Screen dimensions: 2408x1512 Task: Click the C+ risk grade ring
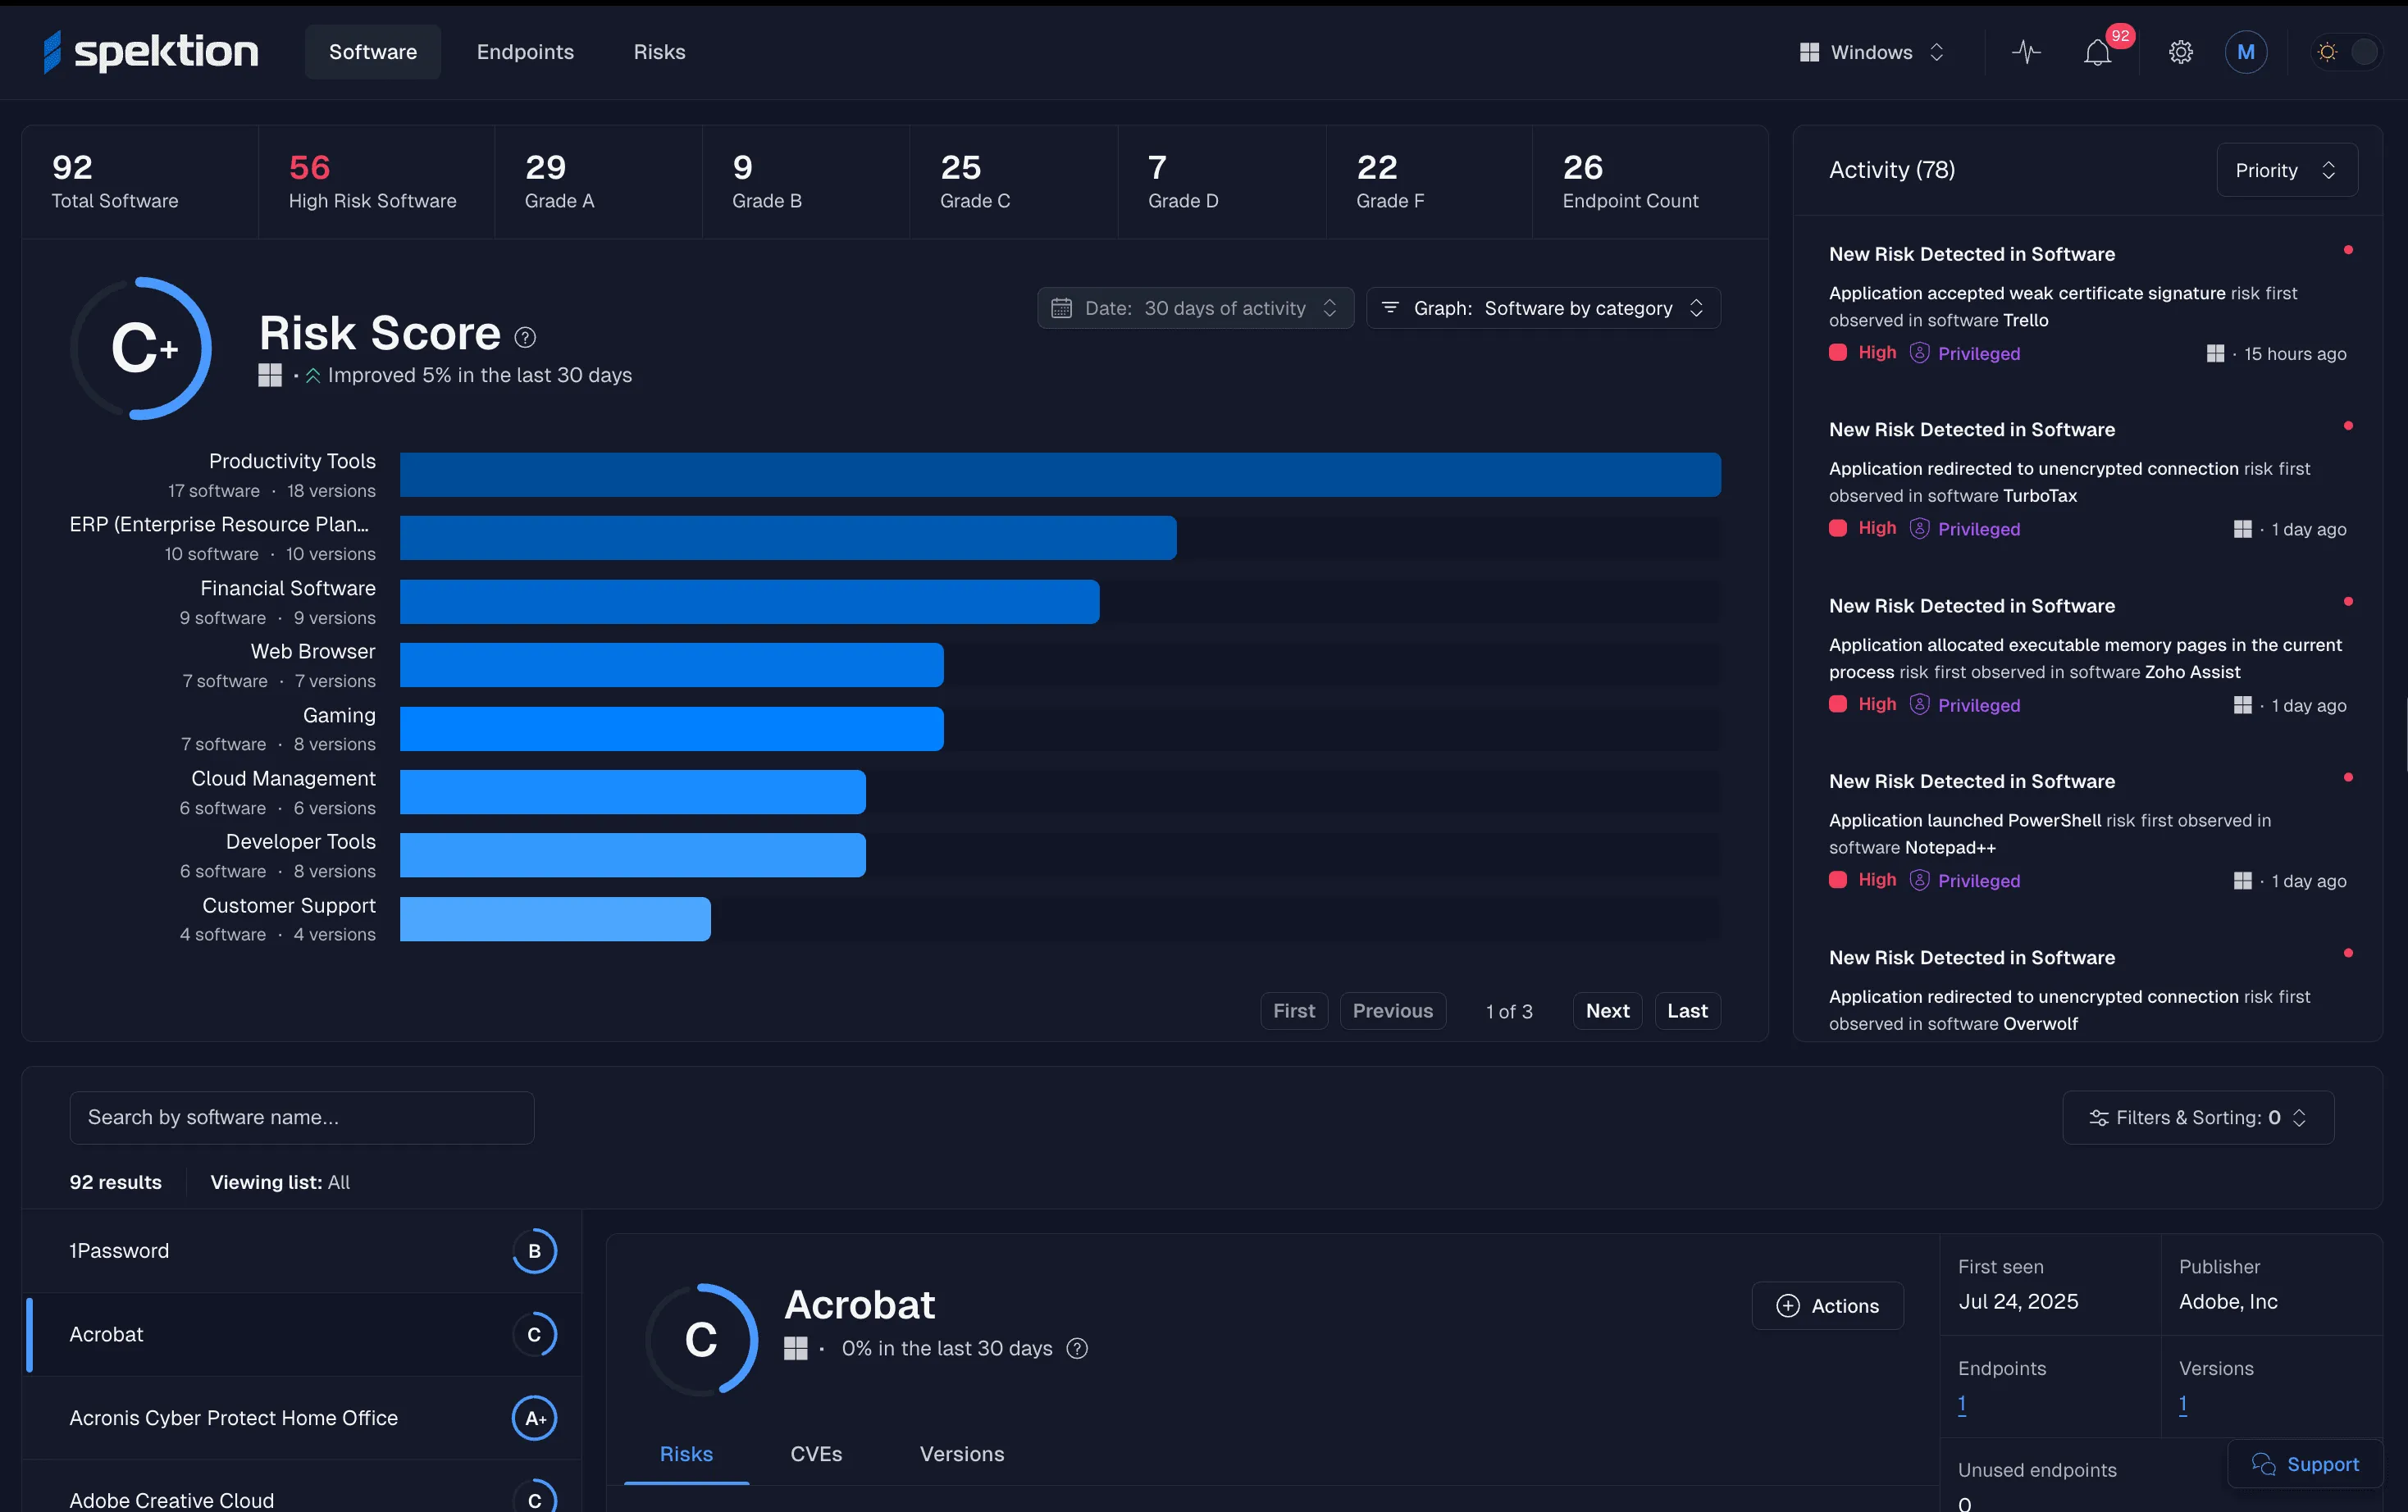pyautogui.click(x=141, y=348)
